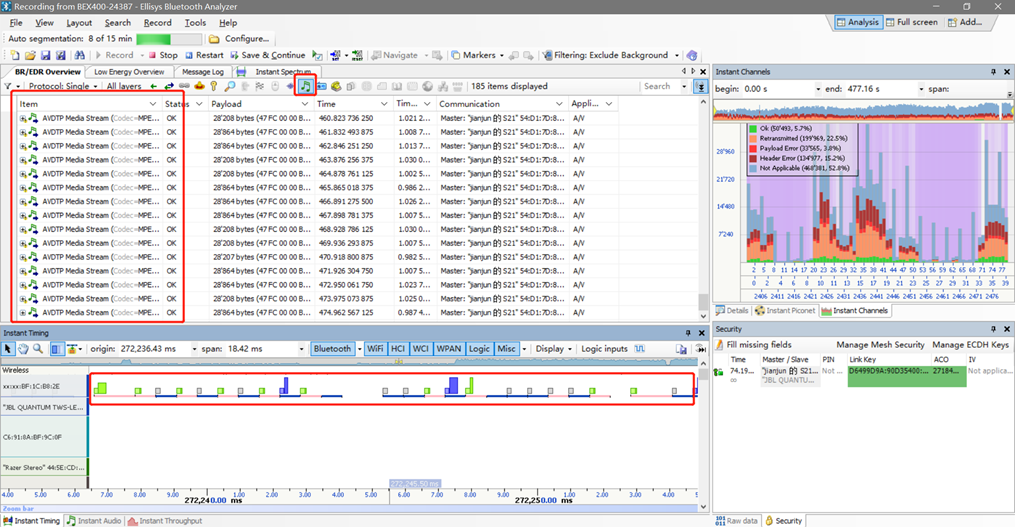Viewport: 1015px width, 527px height.
Task: Open the All layers dropdown
Action: (124, 86)
